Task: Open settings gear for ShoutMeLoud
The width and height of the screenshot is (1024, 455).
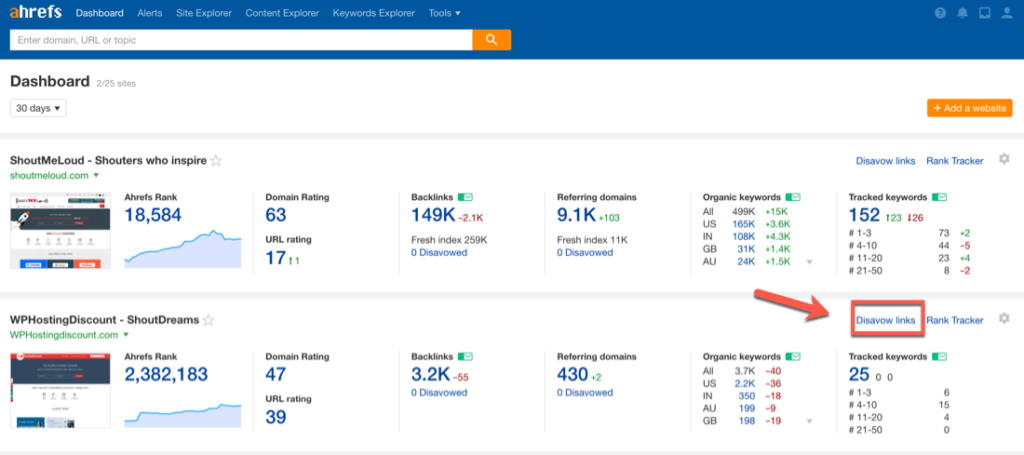Action: pos(1004,159)
